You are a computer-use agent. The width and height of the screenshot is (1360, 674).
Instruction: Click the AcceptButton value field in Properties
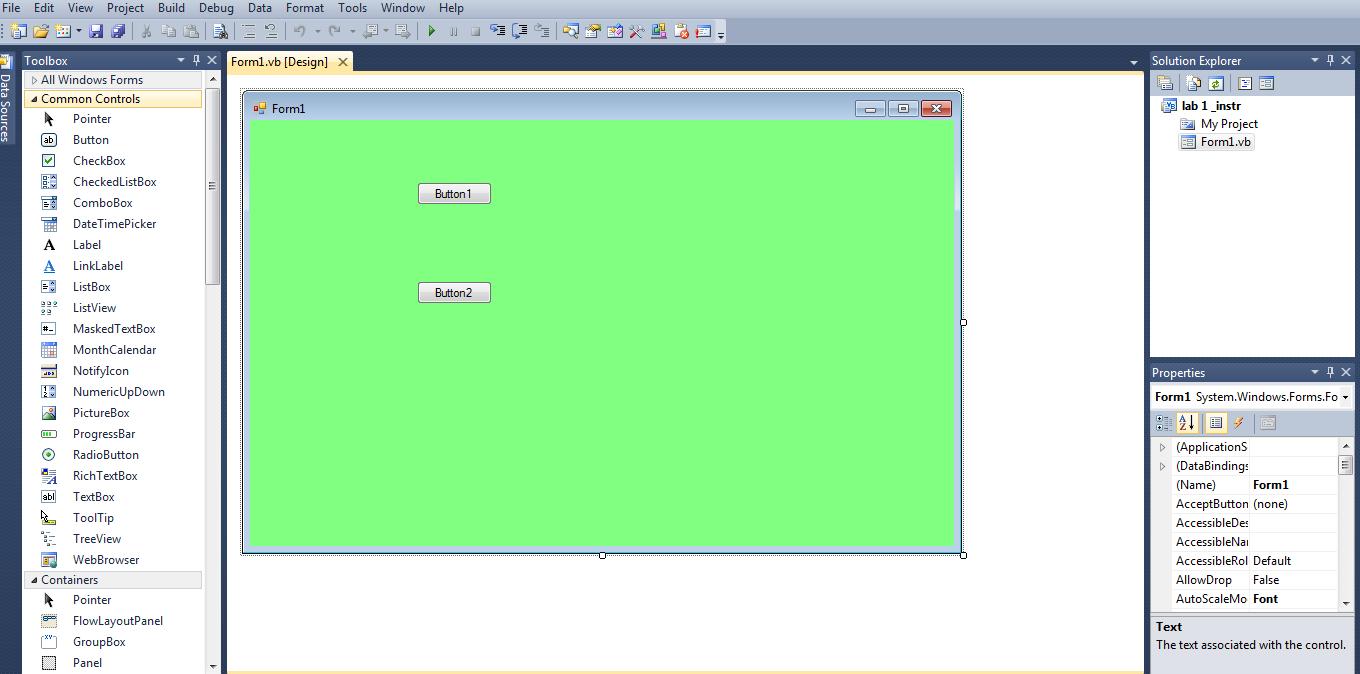[x=1295, y=504]
